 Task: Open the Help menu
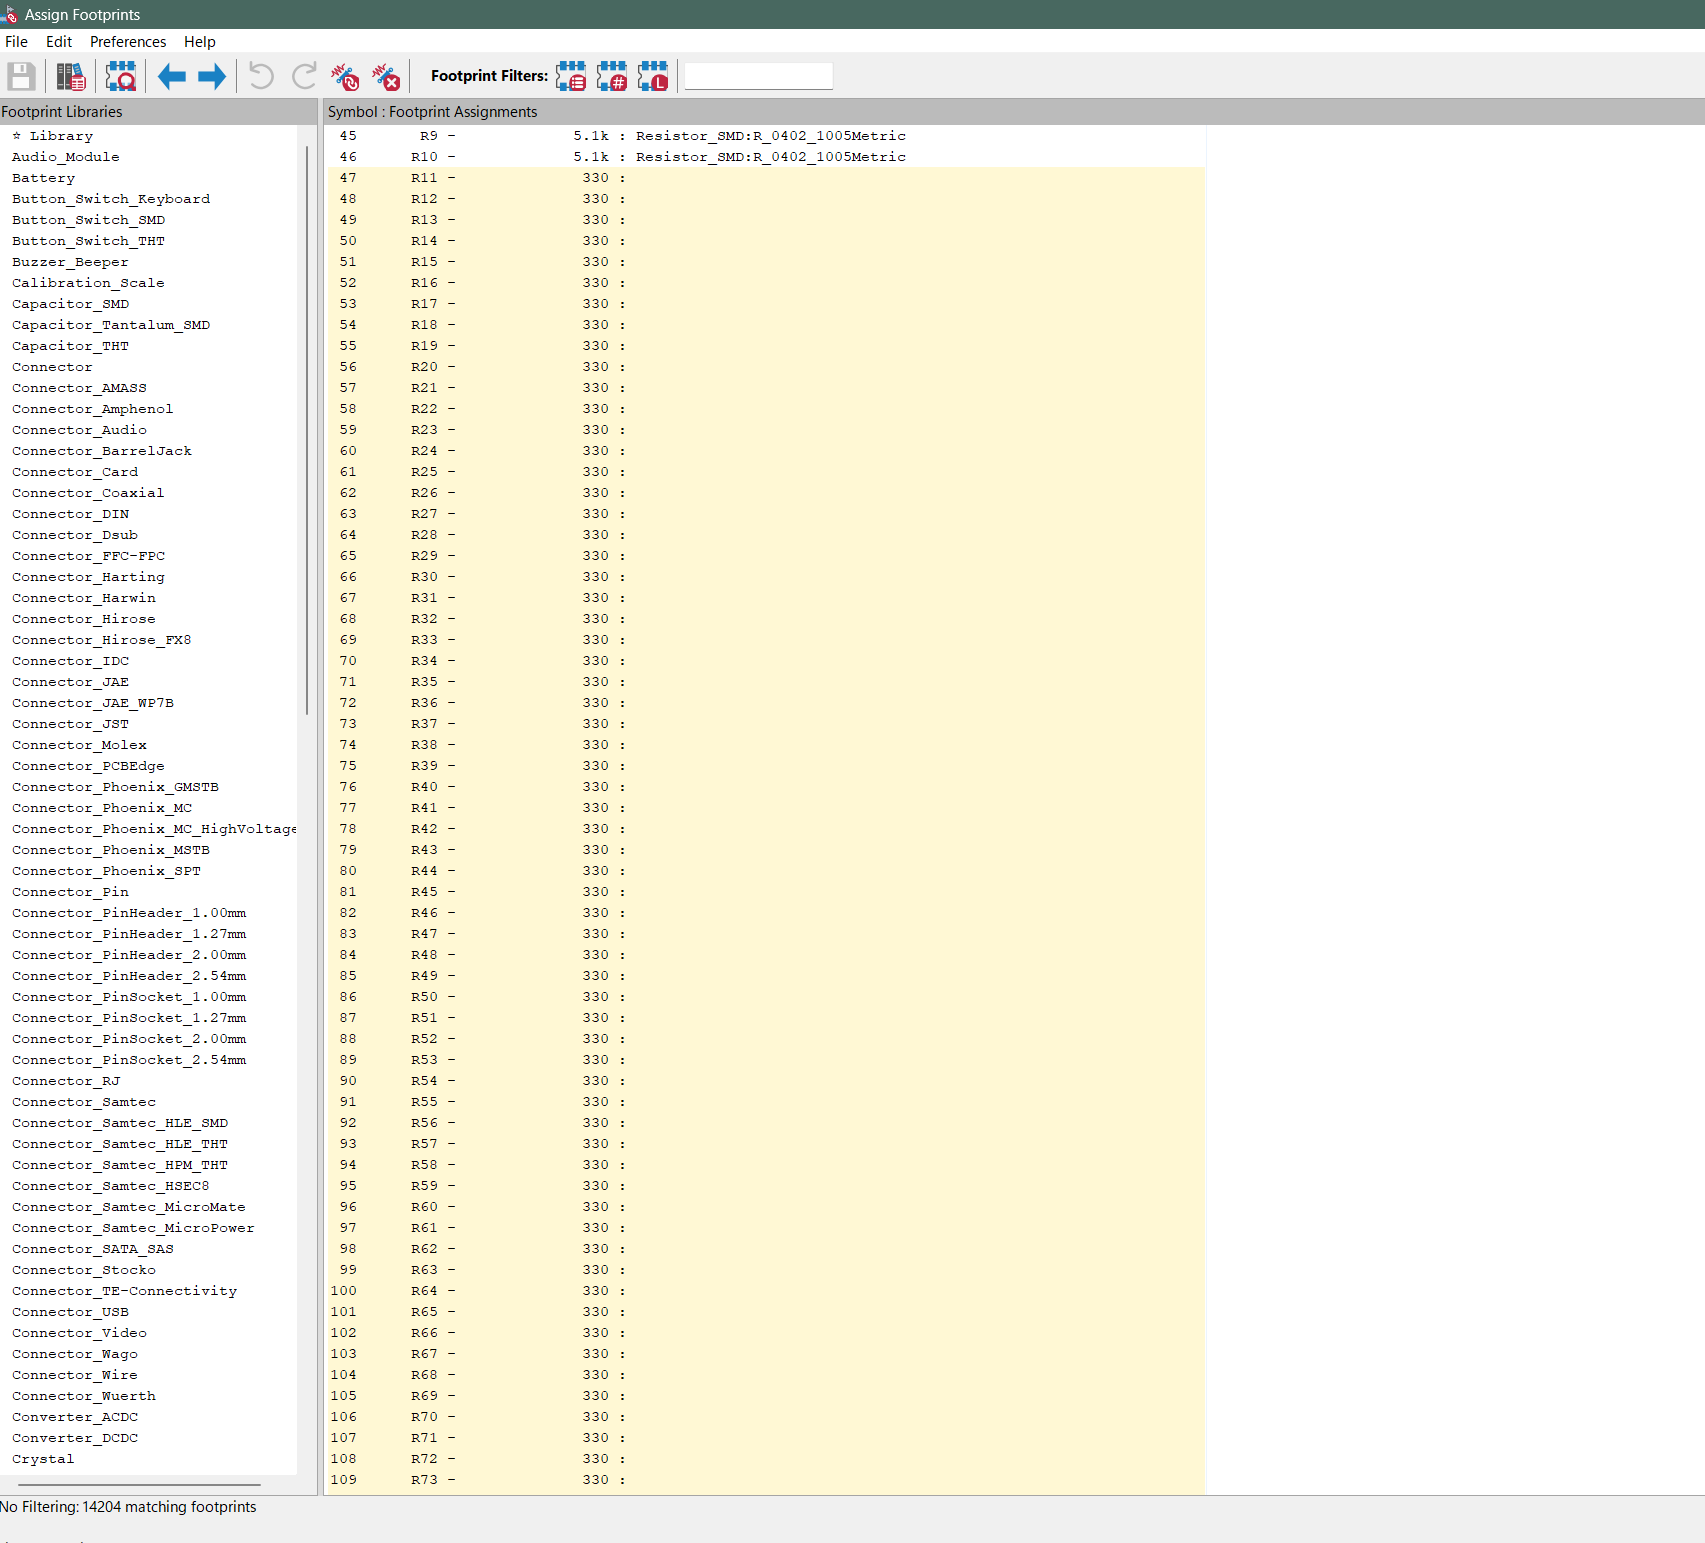199,42
